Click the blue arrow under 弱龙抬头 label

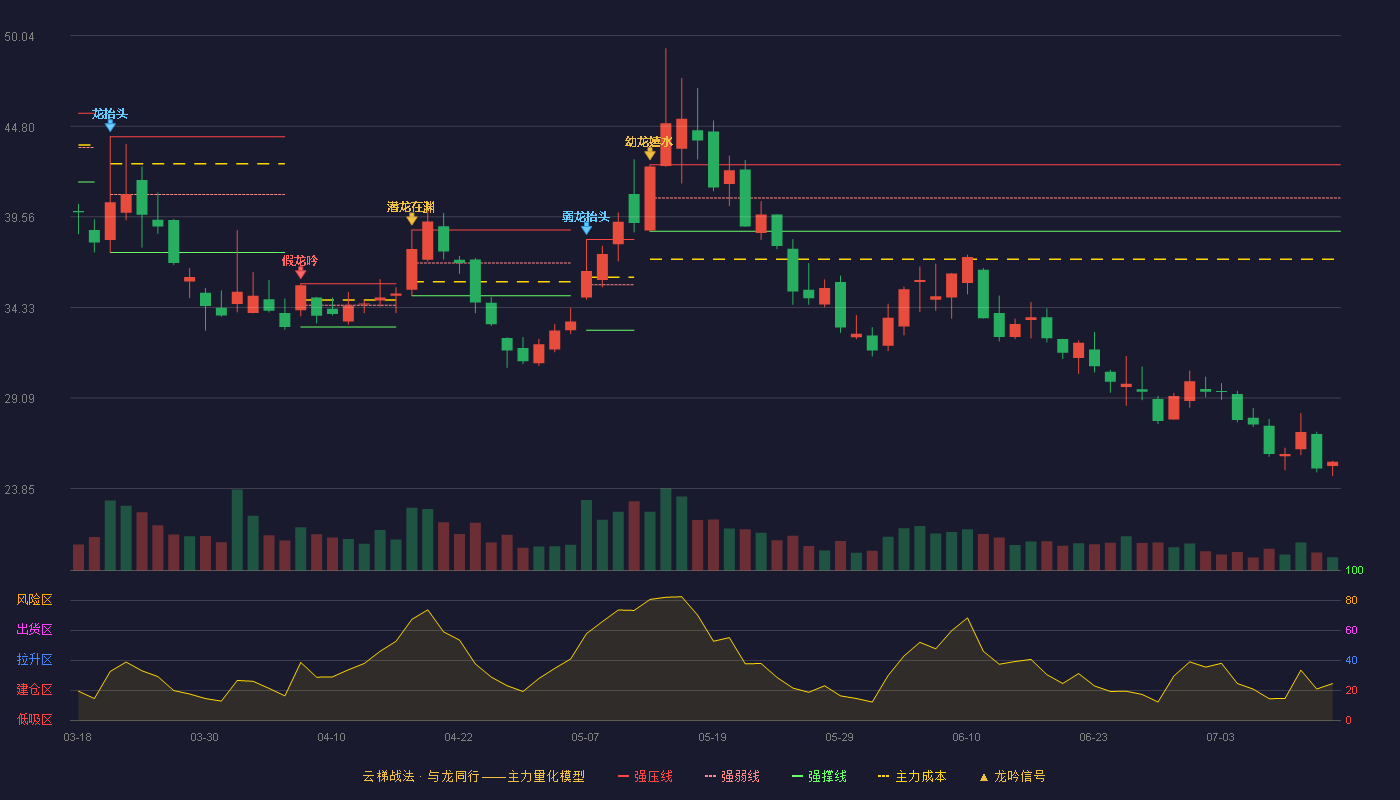pos(587,229)
